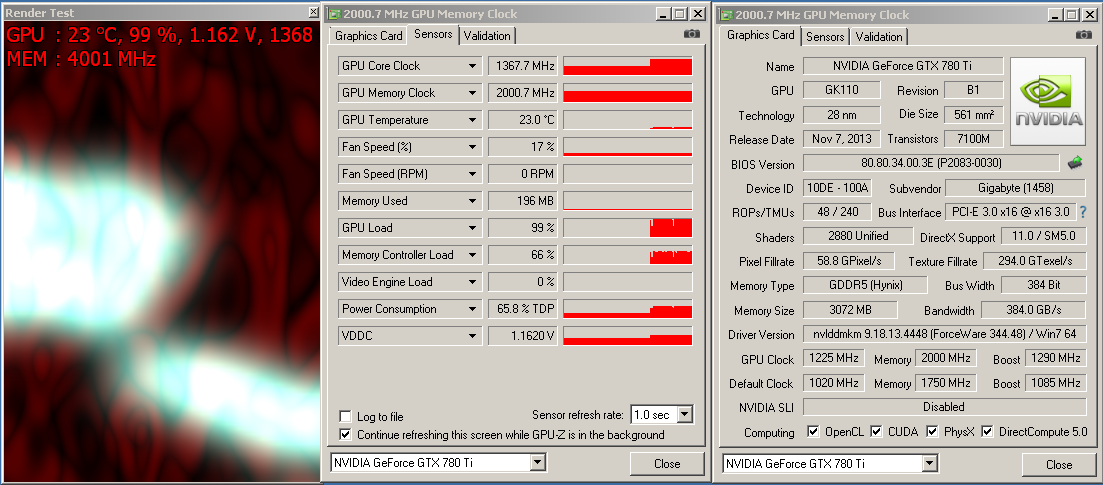Viewport: 1103px width, 485px height.
Task: Open GPU selector dropdown in Graphics Card window
Action: click(930, 463)
